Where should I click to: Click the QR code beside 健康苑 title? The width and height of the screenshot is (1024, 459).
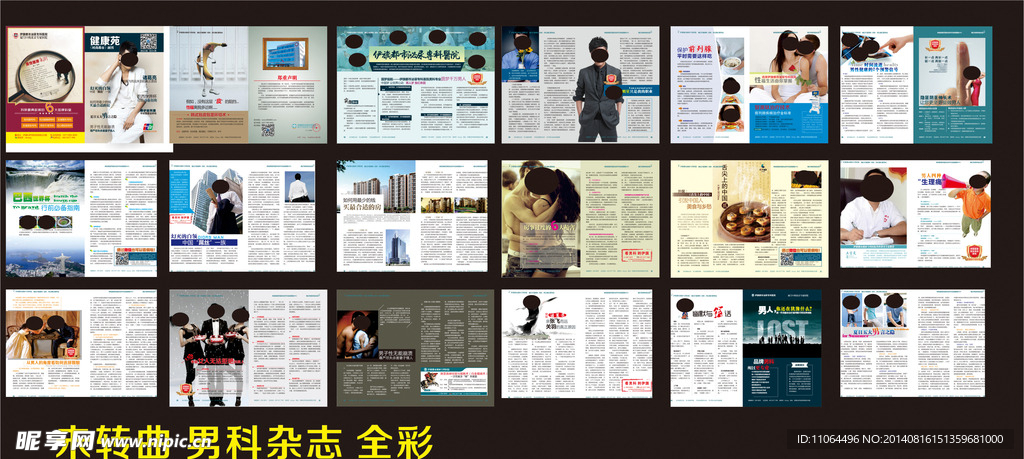(148, 42)
